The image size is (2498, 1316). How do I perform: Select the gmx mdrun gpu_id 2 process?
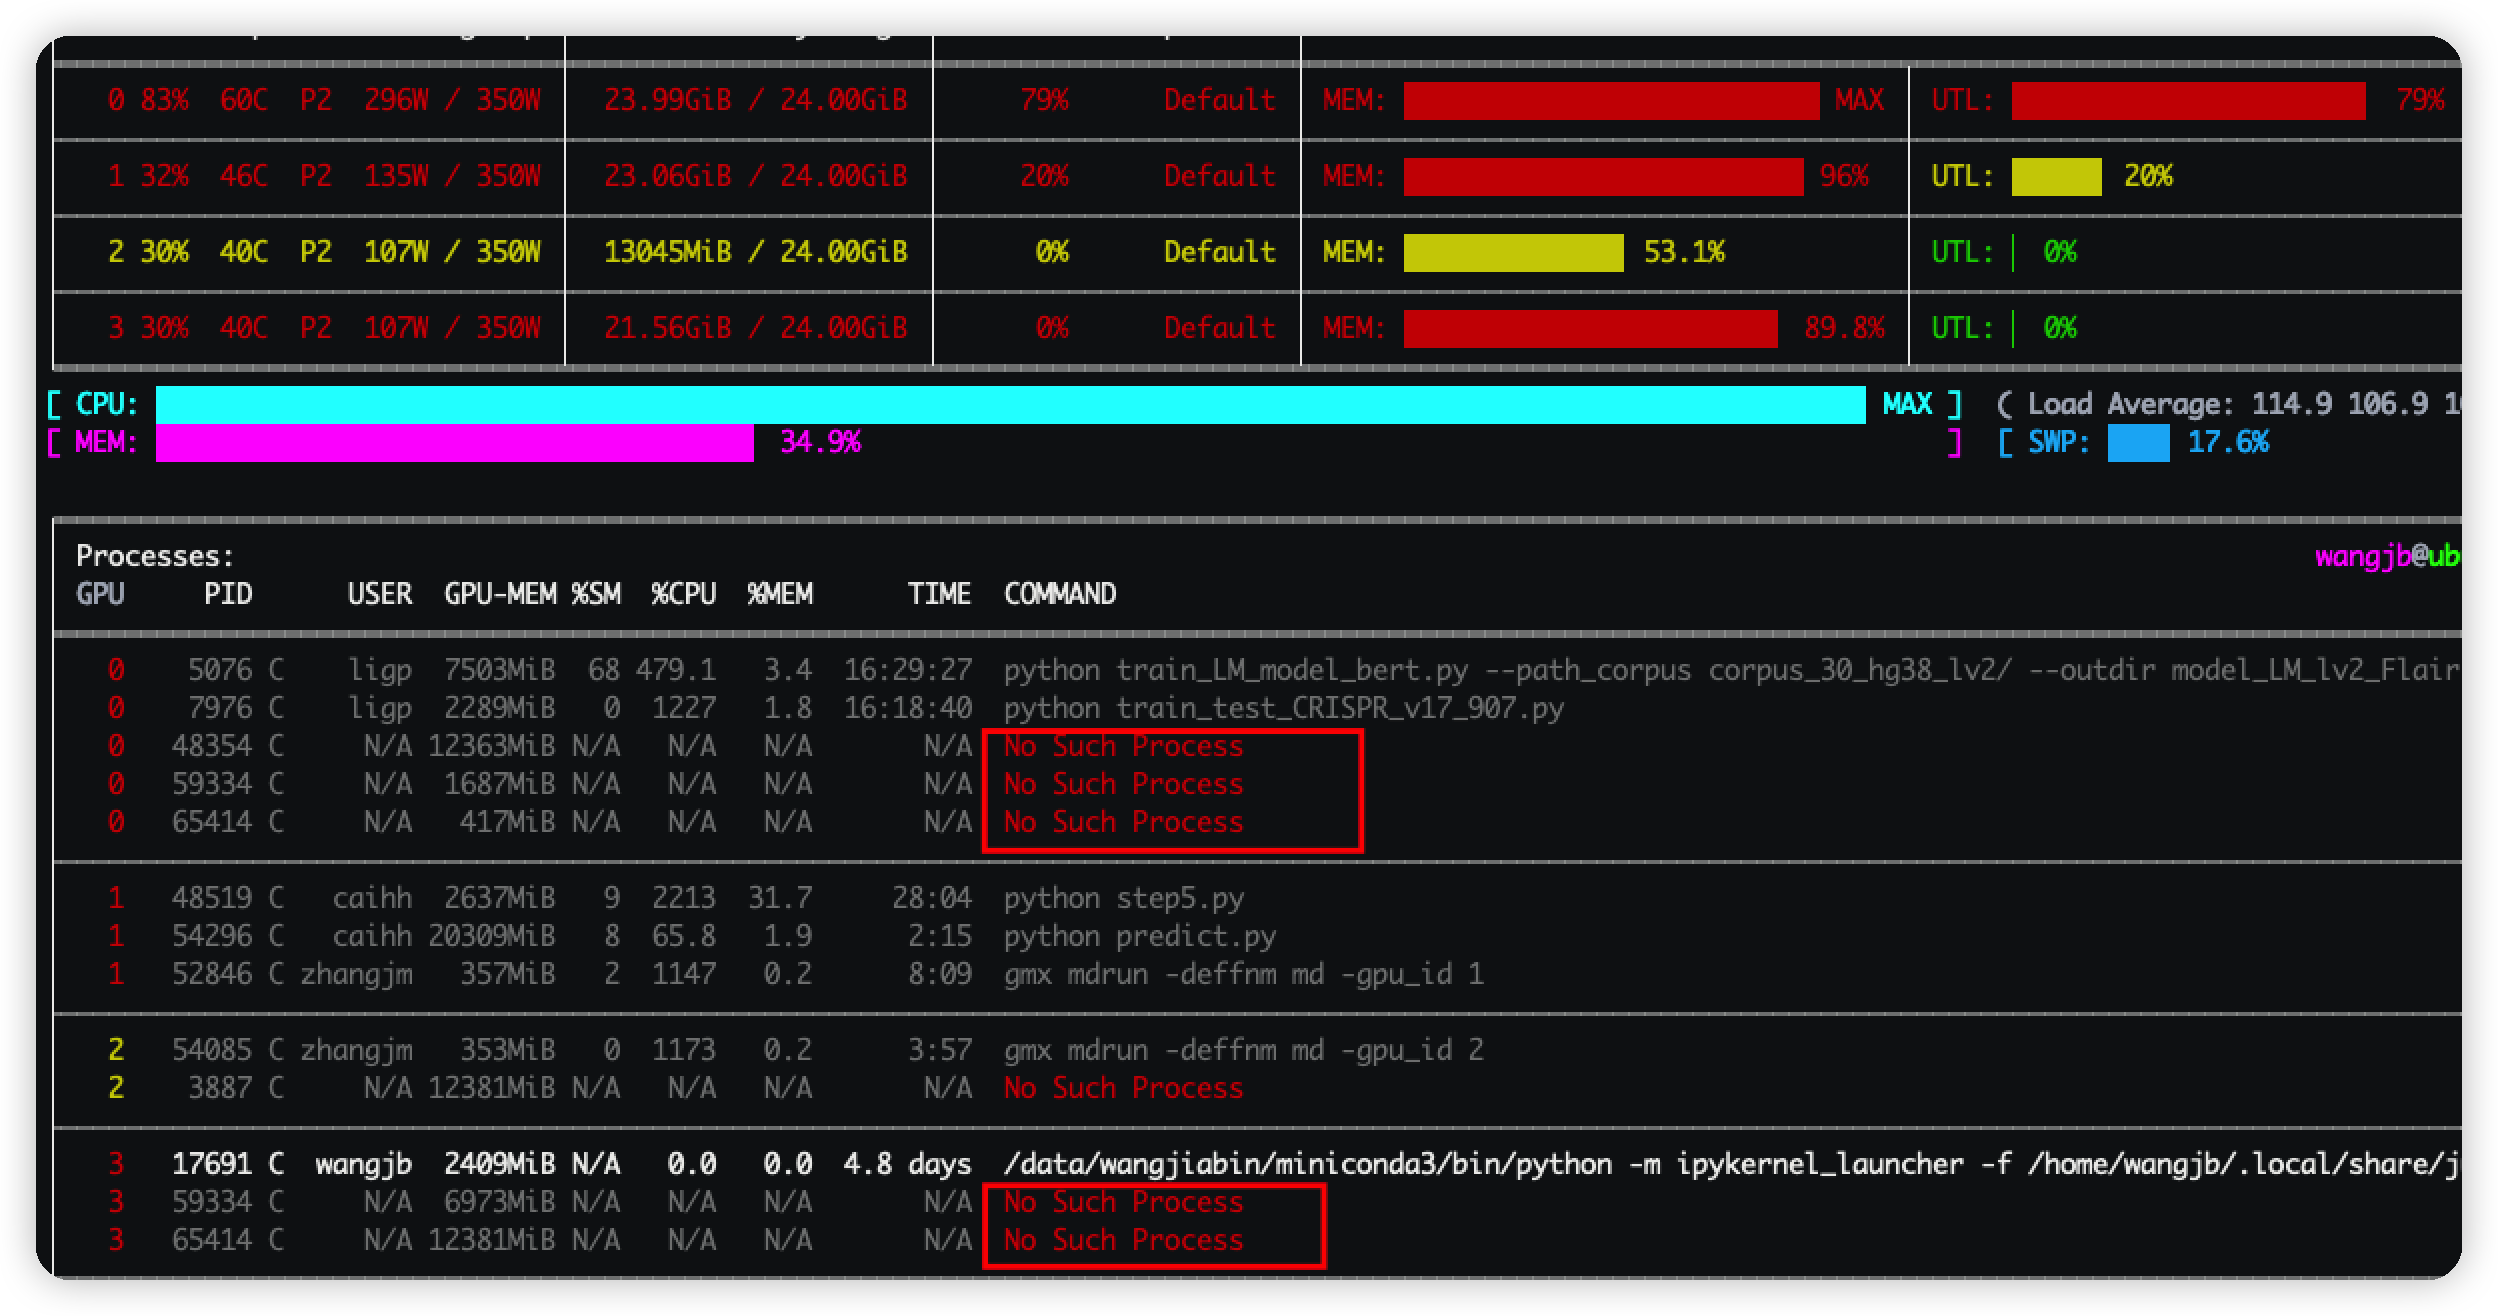coord(1243,1050)
